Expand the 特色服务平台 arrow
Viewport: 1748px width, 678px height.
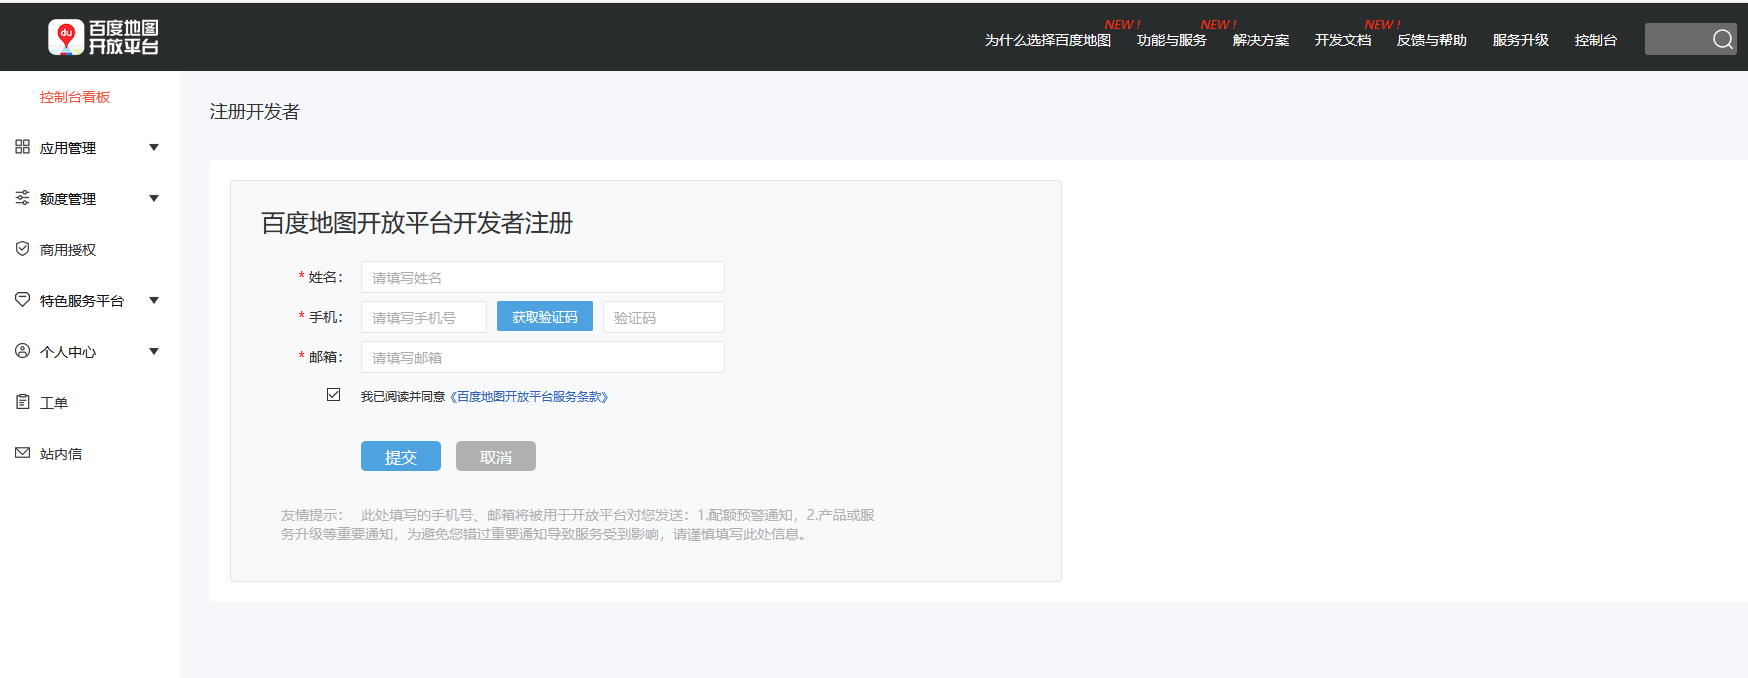click(x=154, y=301)
